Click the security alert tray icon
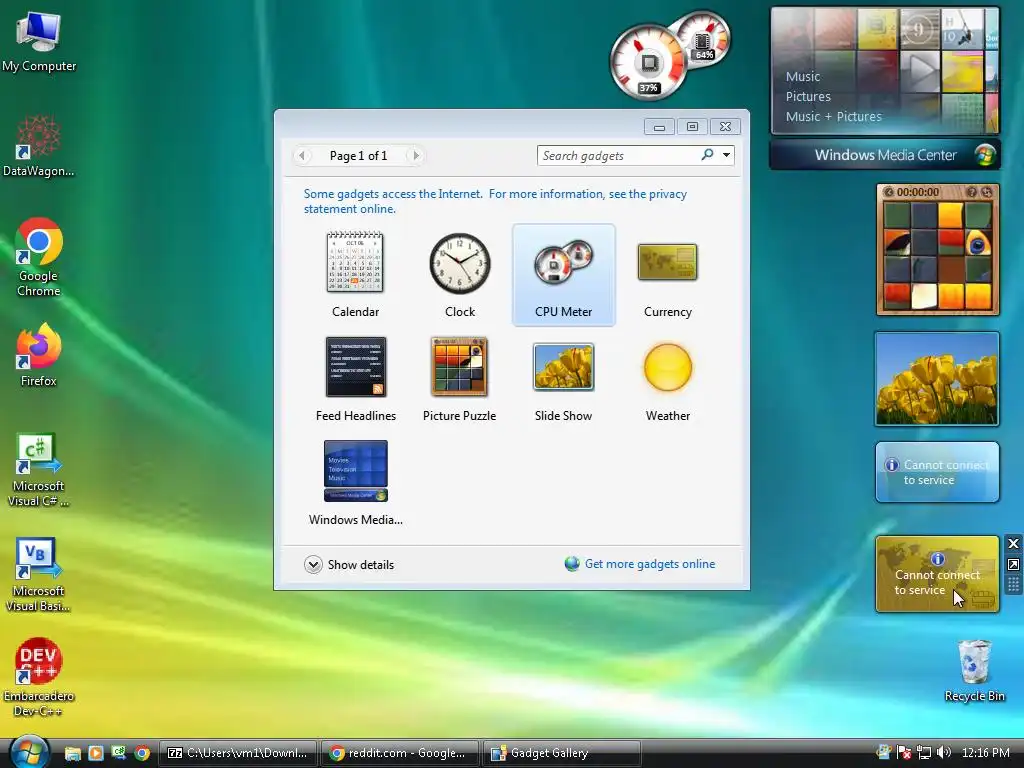This screenshot has height=768, width=1024. click(x=904, y=752)
